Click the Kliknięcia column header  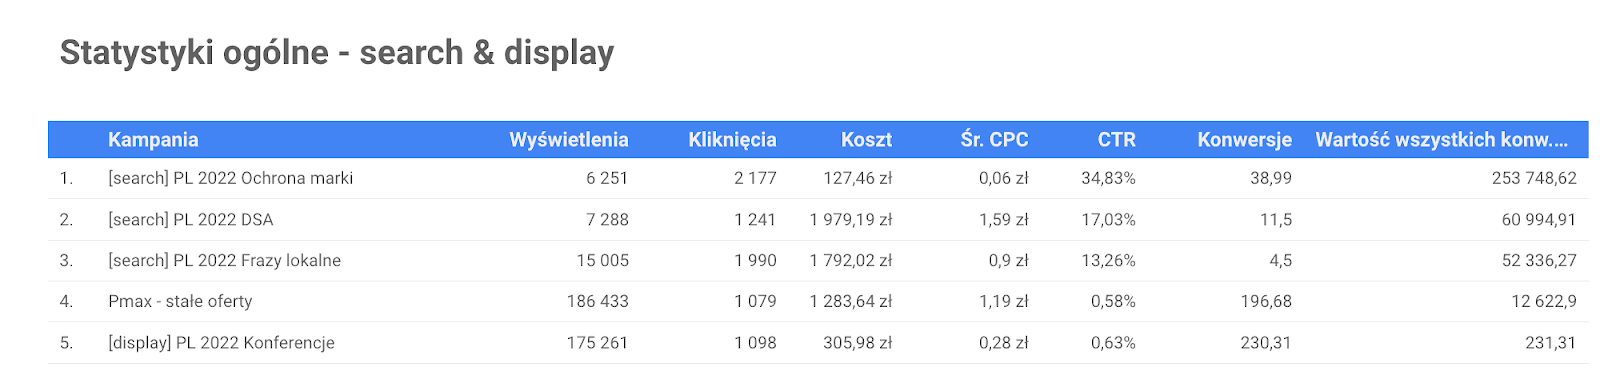coord(732,140)
